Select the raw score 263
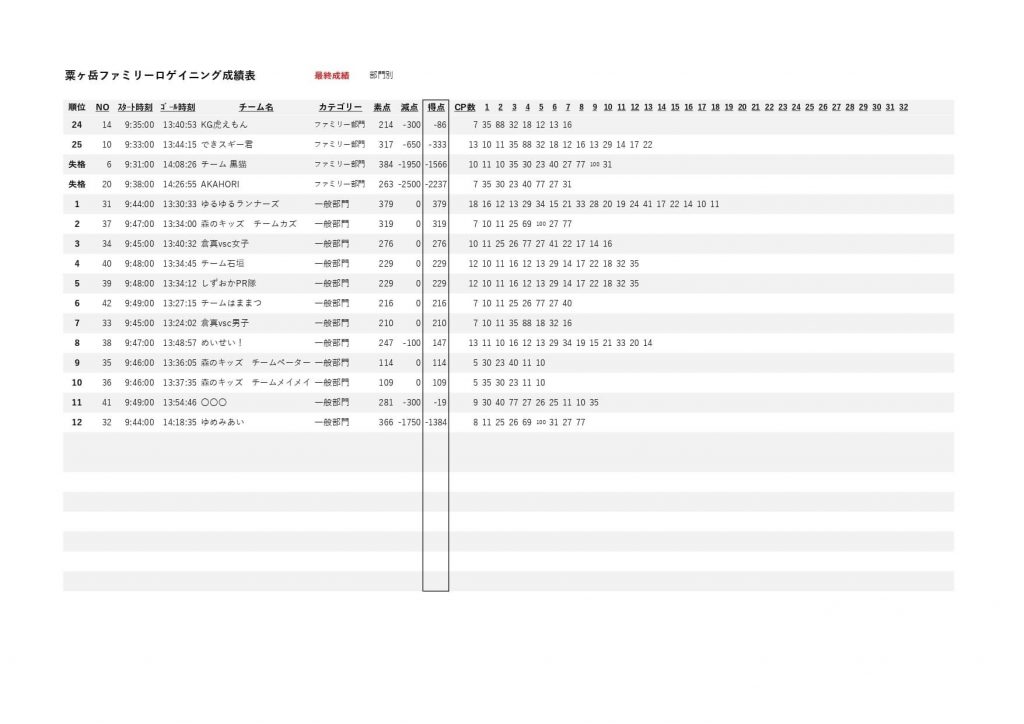The image size is (1024, 724). 386,184
